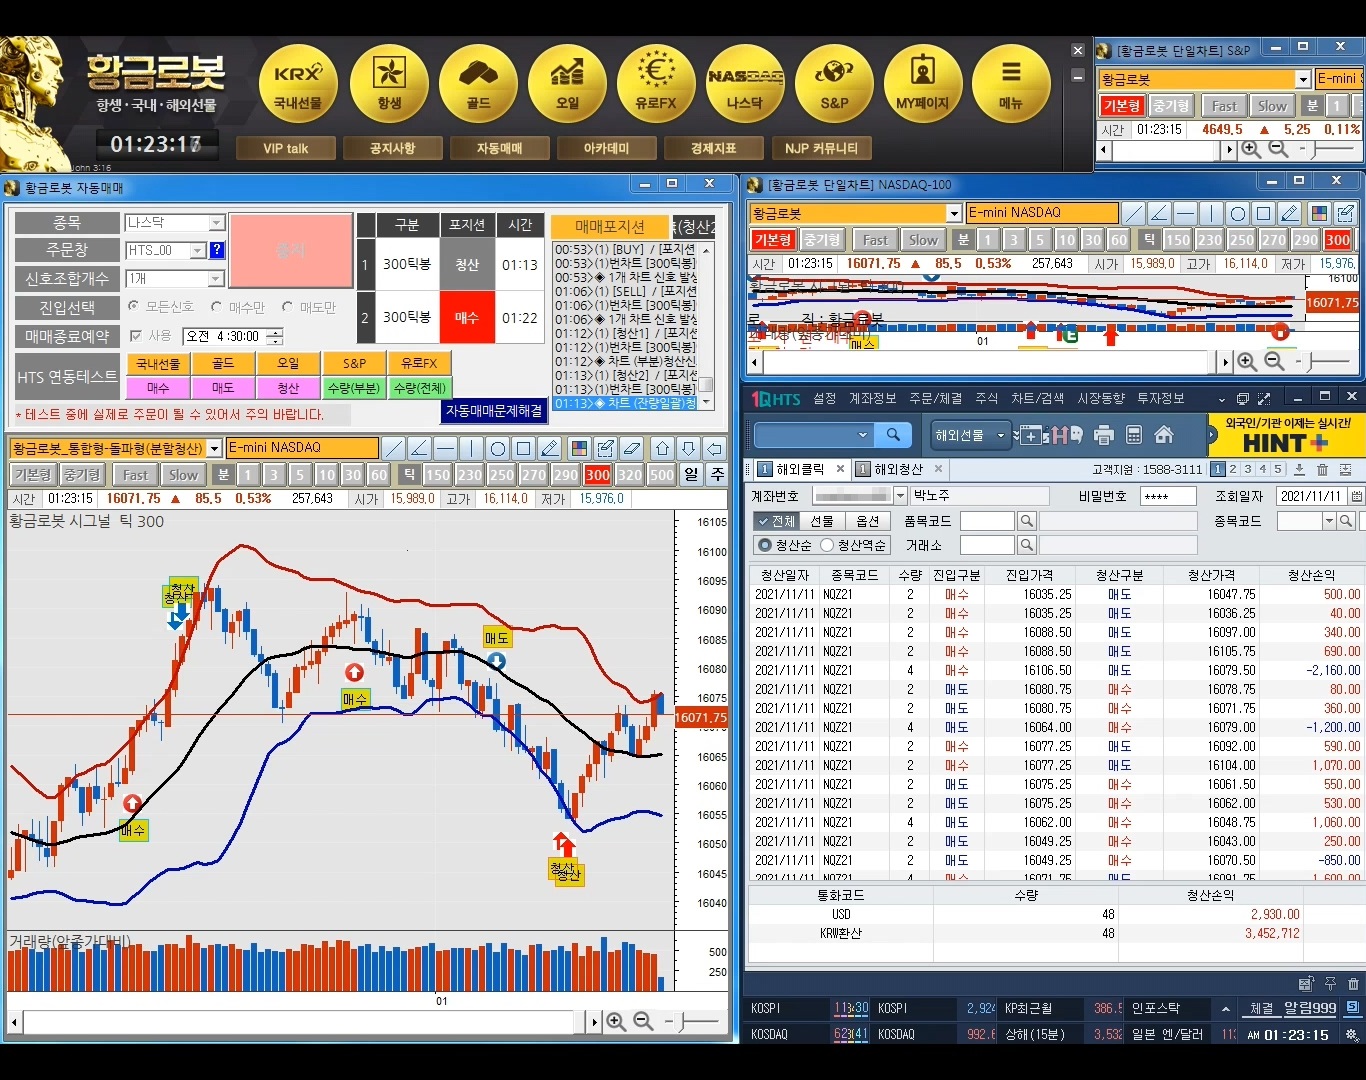Expand the 신호조합개수 dropdown showing 1개
The height and width of the screenshot is (1080, 1366).
tap(217, 279)
